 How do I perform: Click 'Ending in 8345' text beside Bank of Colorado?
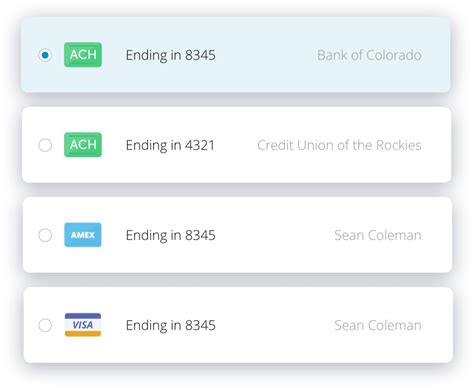(170, 55)
